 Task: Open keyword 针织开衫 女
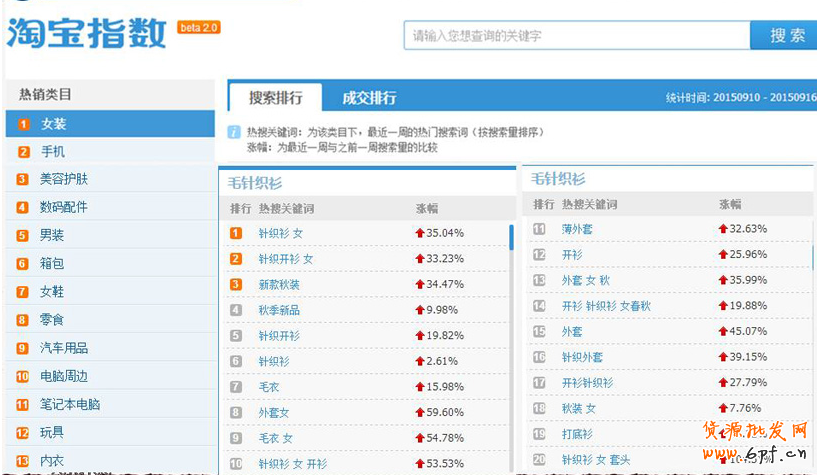click(286, 259)
